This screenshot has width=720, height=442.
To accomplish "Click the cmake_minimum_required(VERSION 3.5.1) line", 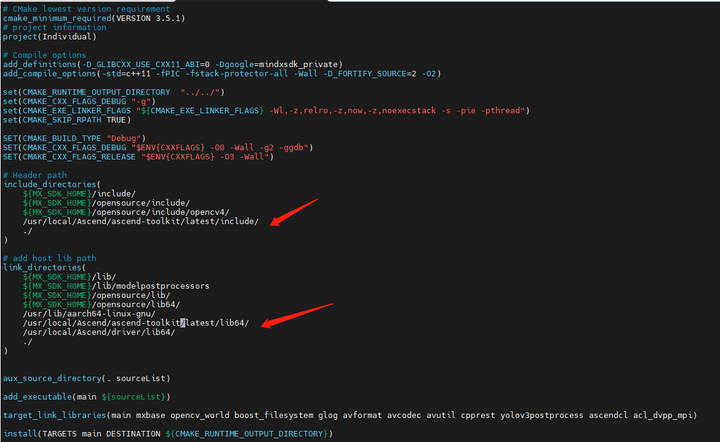I will click(94, 18).
